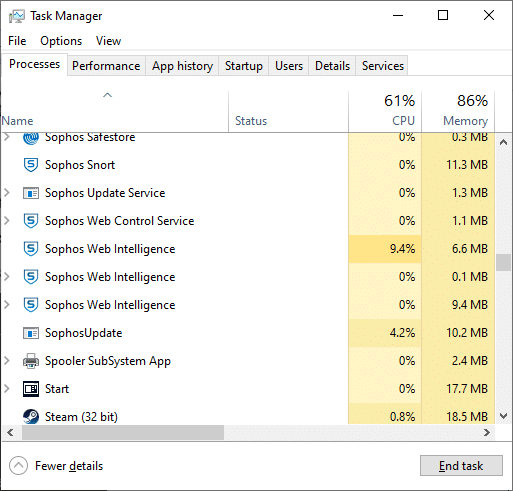Collapse view using Fewer details arrow

click(x=18, y=466)
